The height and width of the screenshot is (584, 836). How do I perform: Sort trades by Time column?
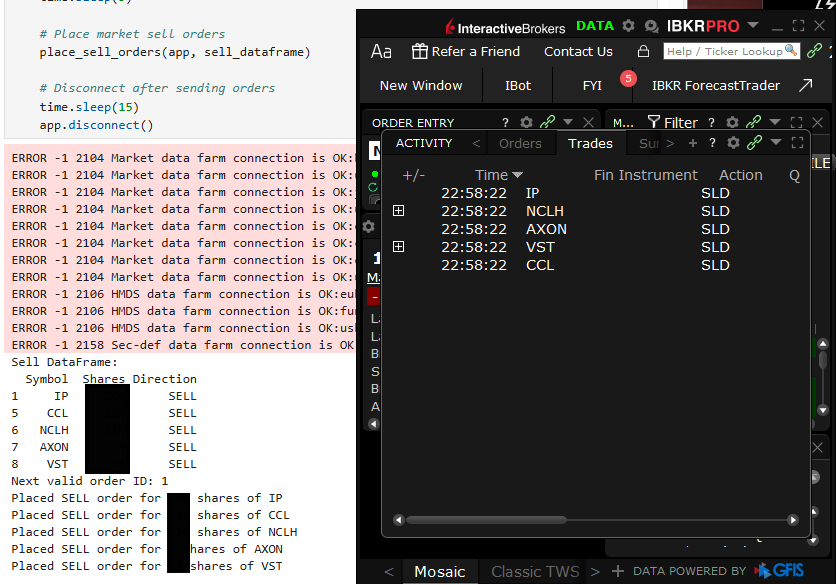[x=499, y=175]
